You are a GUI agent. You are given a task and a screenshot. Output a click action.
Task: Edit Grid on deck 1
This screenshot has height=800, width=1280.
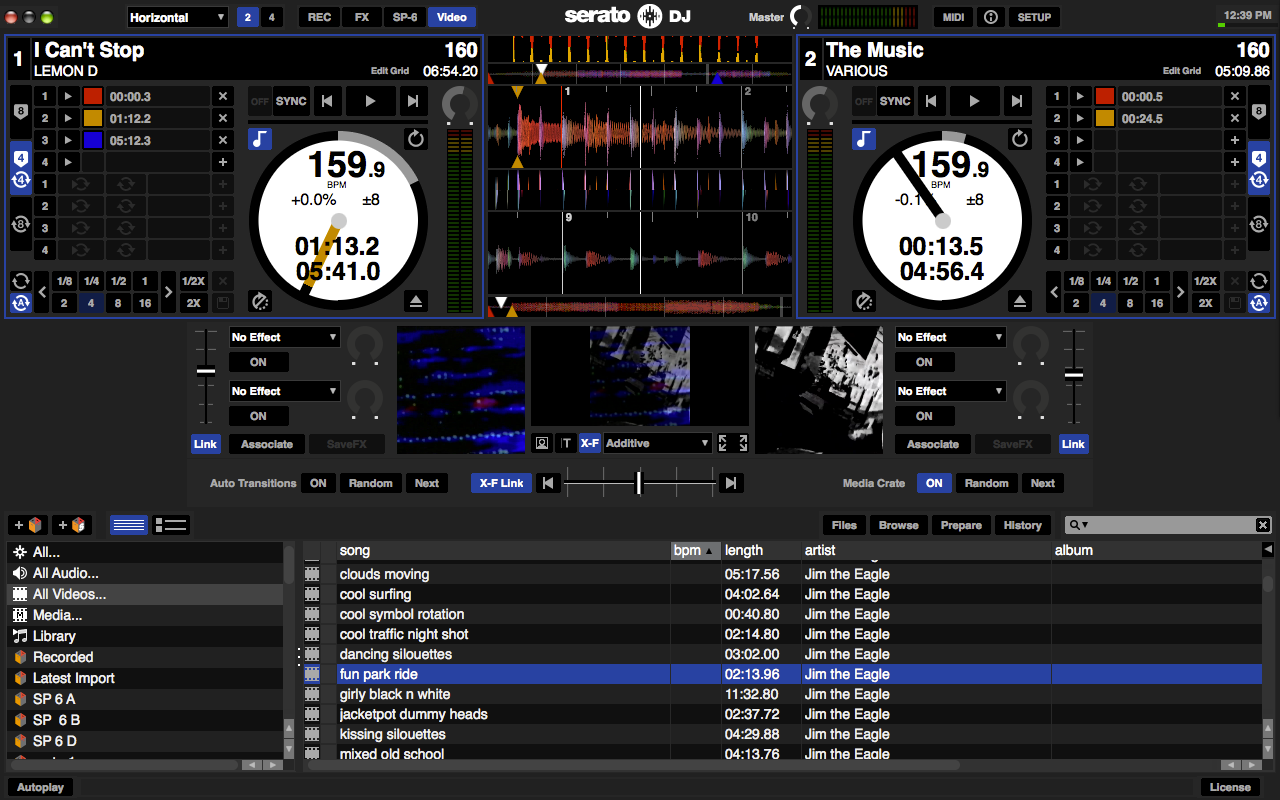(390, 71)
